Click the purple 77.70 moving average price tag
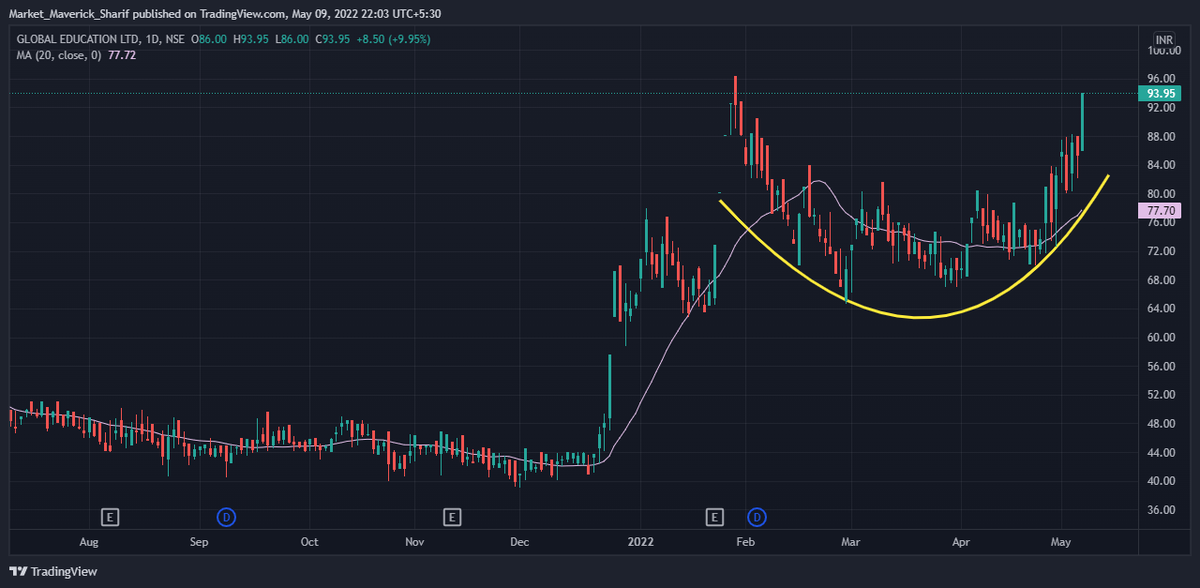This screenshot has width=1200, height=588. (1160, 211)
